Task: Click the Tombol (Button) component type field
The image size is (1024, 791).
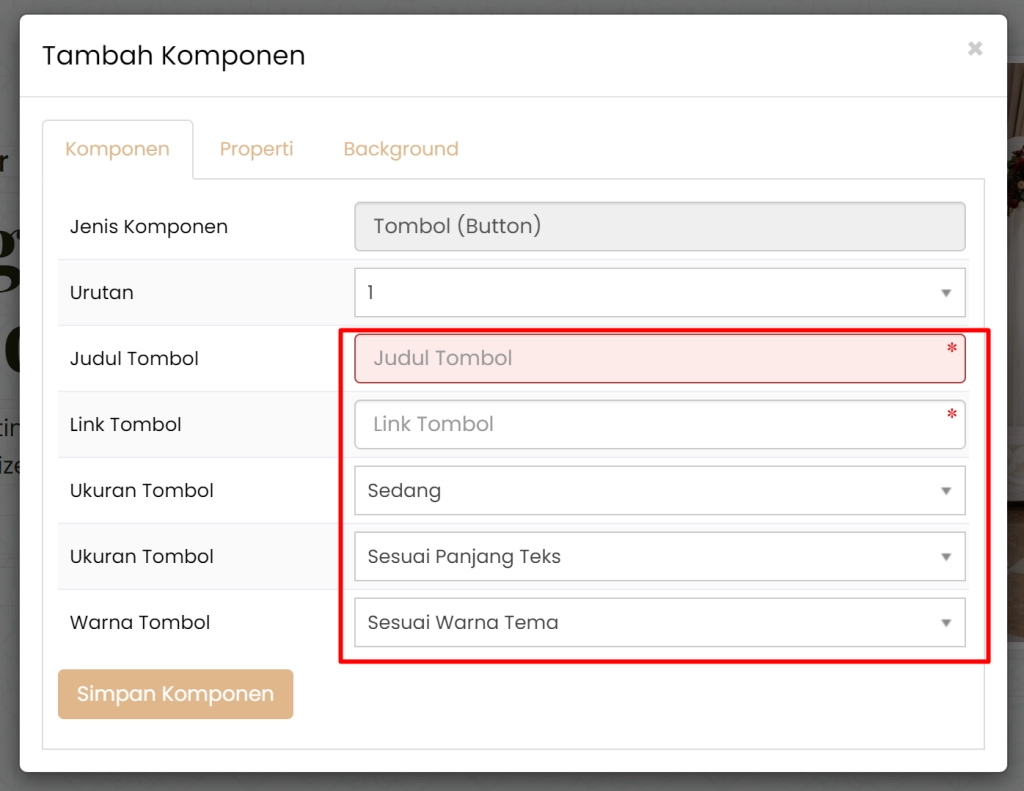Action: coord(659,227)
